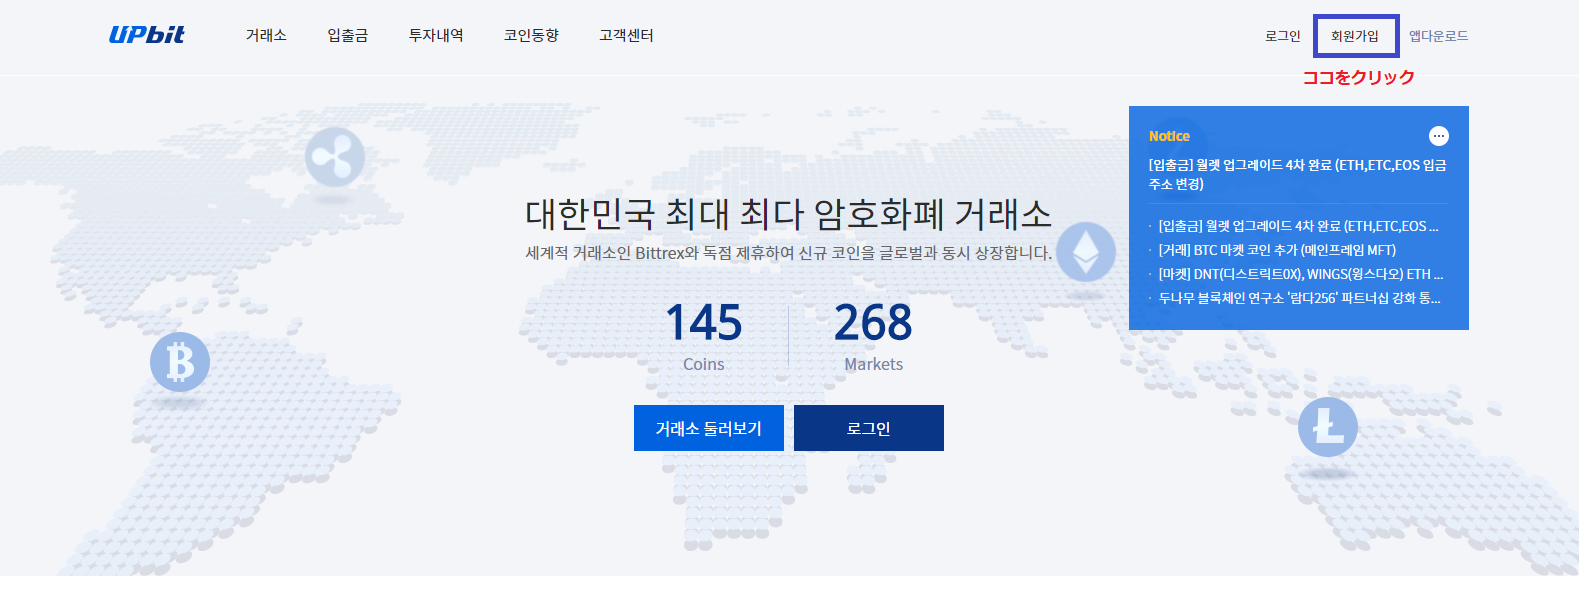Click the Bitcoin coin icon
The image size is (1579, 609).
[180, 362]
